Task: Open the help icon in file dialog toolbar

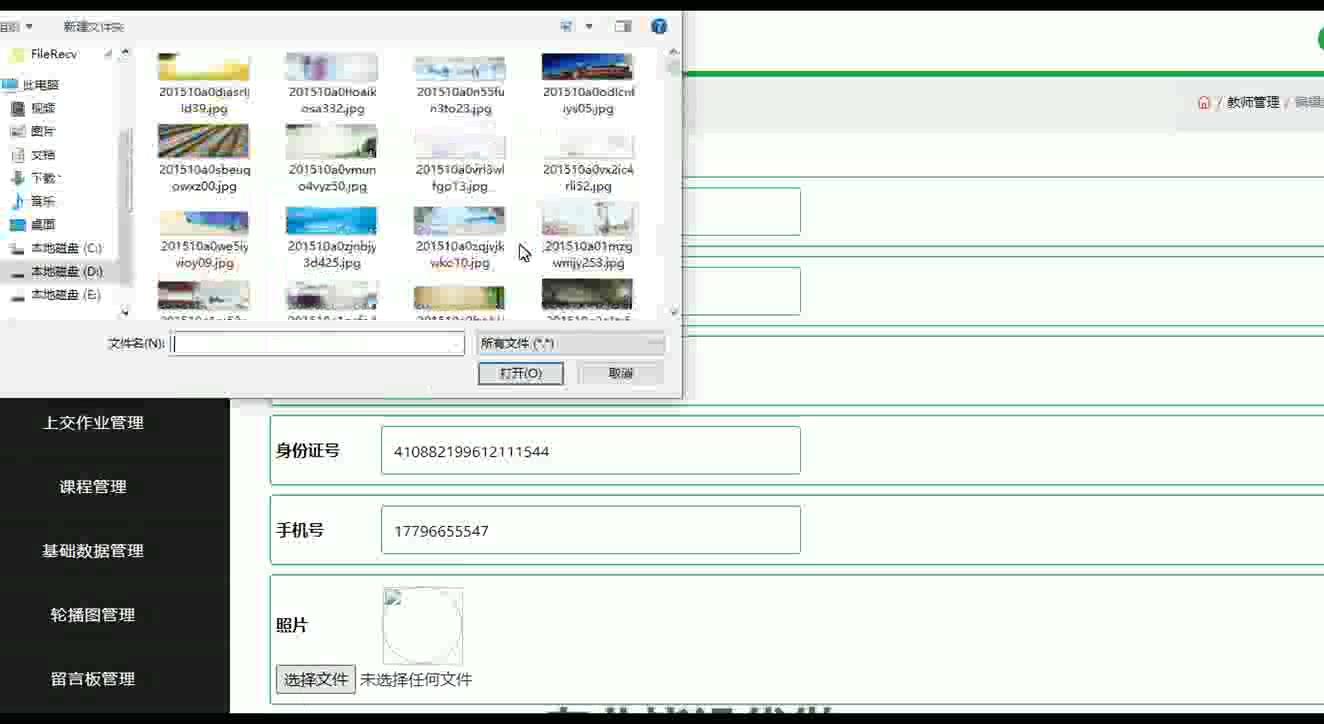Action: click(x=658, y=26)
